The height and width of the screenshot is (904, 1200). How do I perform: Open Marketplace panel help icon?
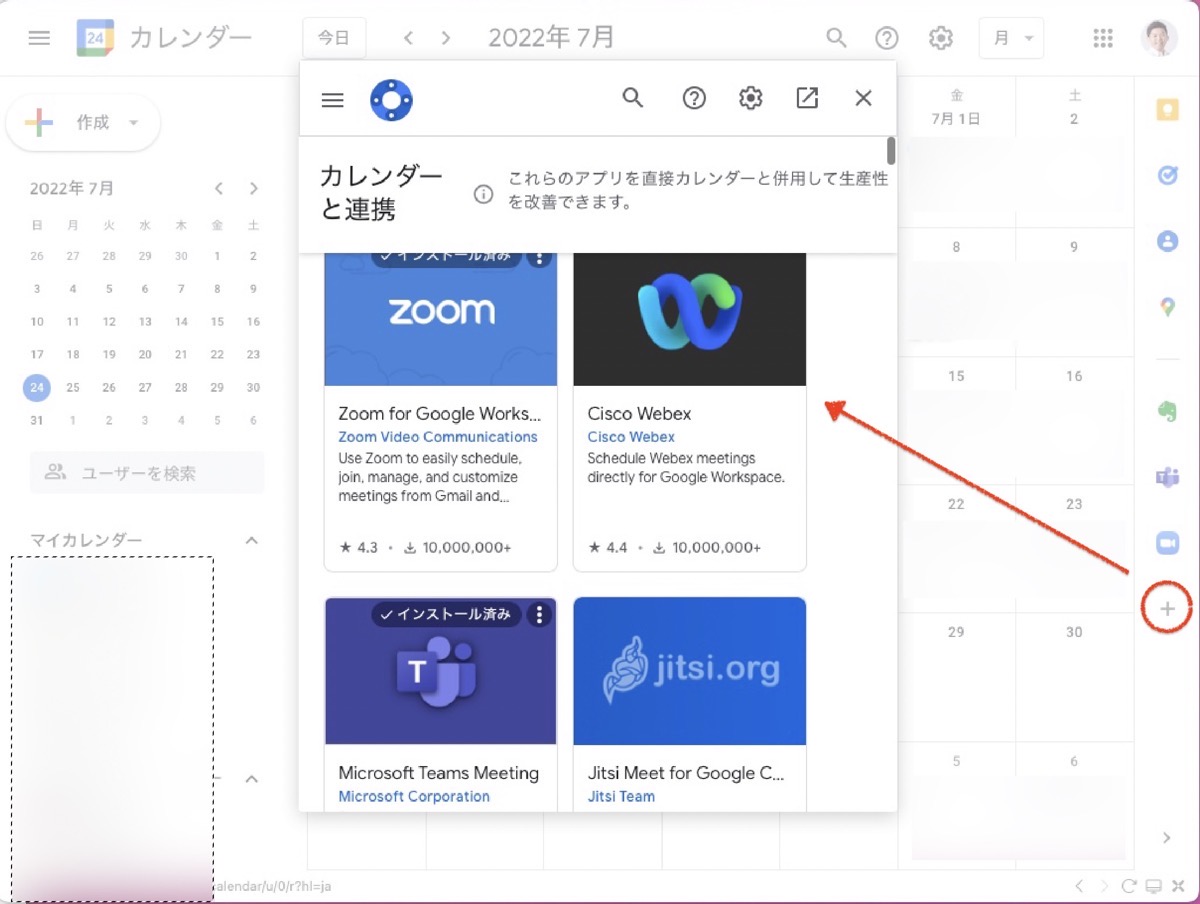(x=694, y=97)
